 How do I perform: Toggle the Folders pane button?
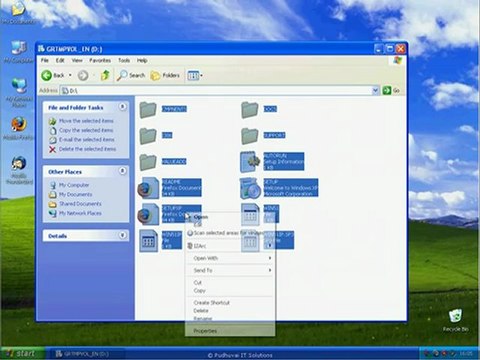pos(165,75)
